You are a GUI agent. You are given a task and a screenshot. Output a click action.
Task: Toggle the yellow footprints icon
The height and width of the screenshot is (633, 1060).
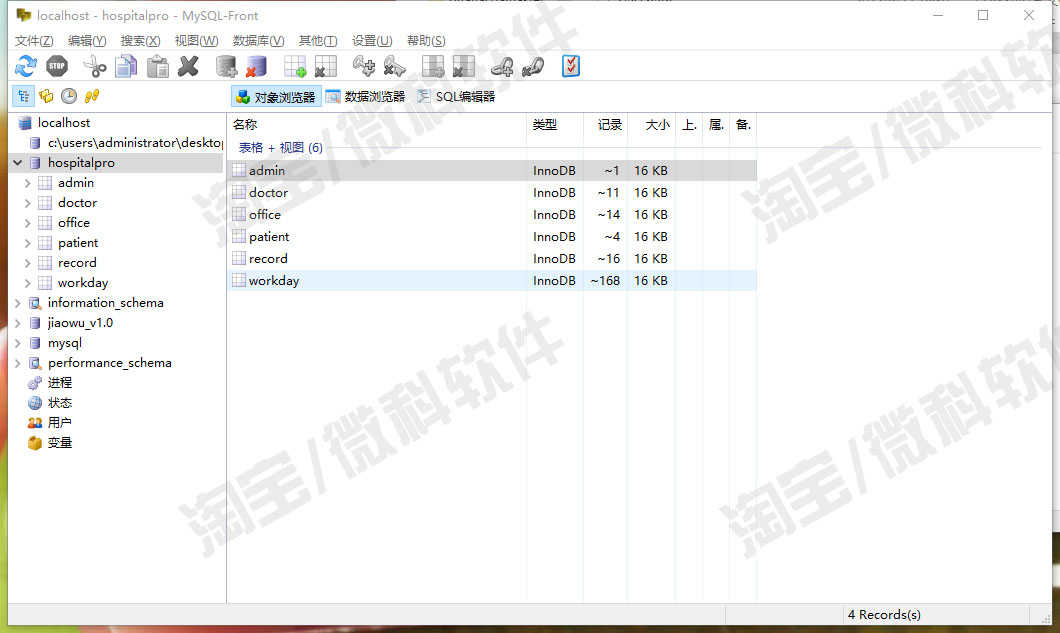92,96
